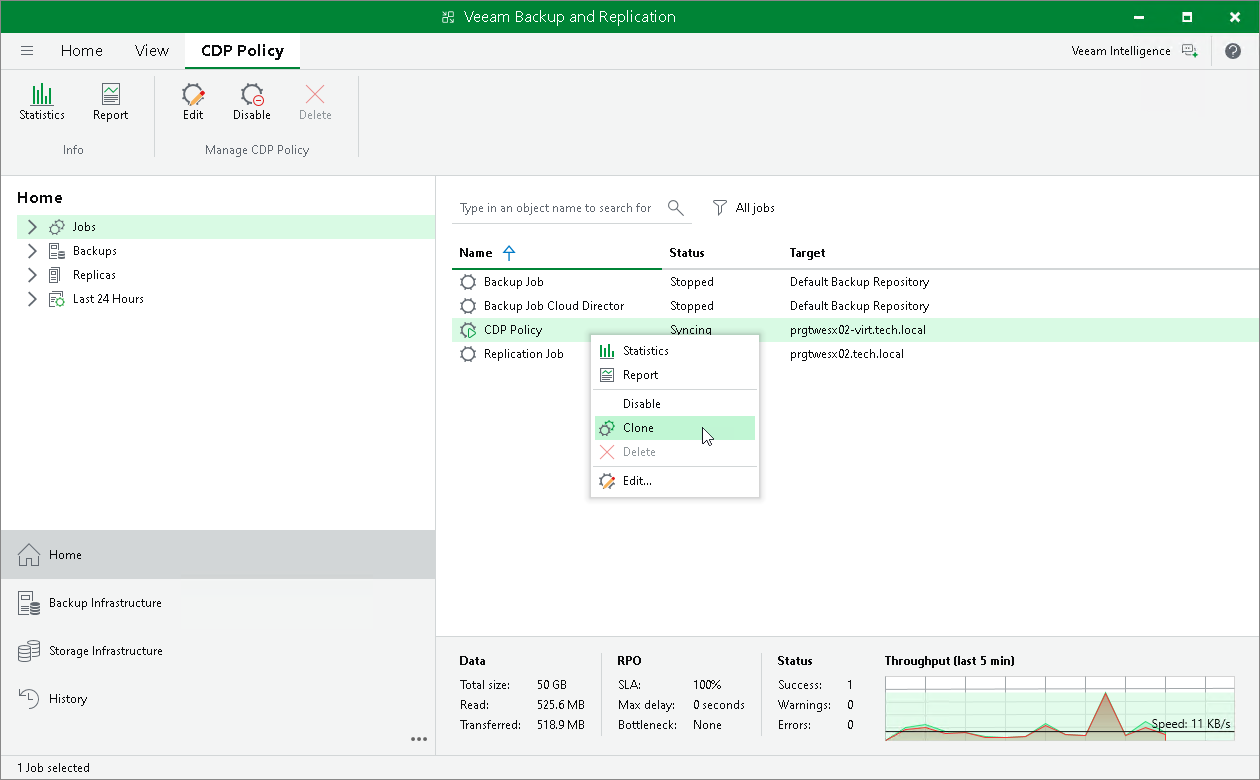The width and height of the screenshot is (1260, 780).
Task: Click the search magnifier icon
Action: tap(676, 208)
